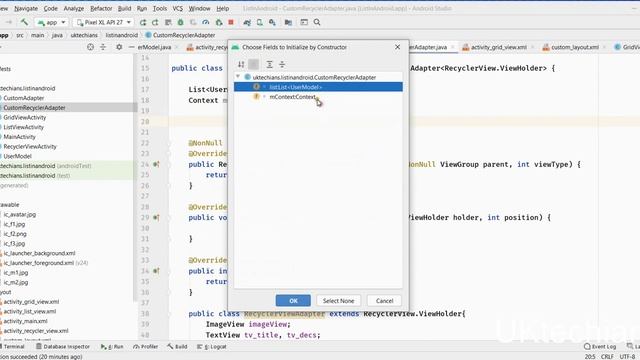Click the green Debug bug icon
This screenshot has width=640, height=360.
[x=180, y=22]
